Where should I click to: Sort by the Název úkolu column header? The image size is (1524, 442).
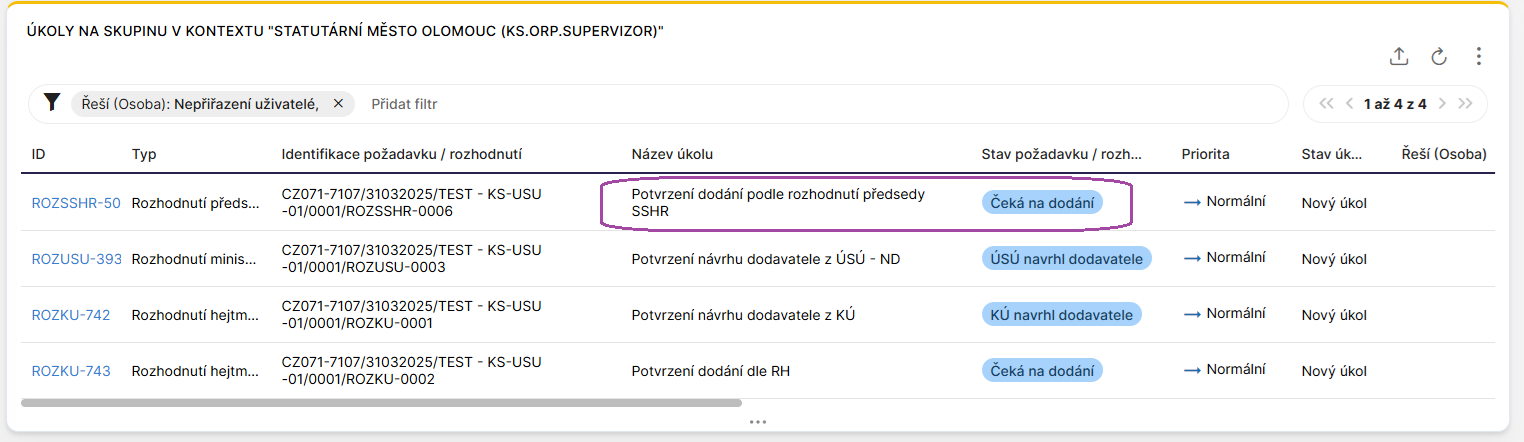[672, 154]
